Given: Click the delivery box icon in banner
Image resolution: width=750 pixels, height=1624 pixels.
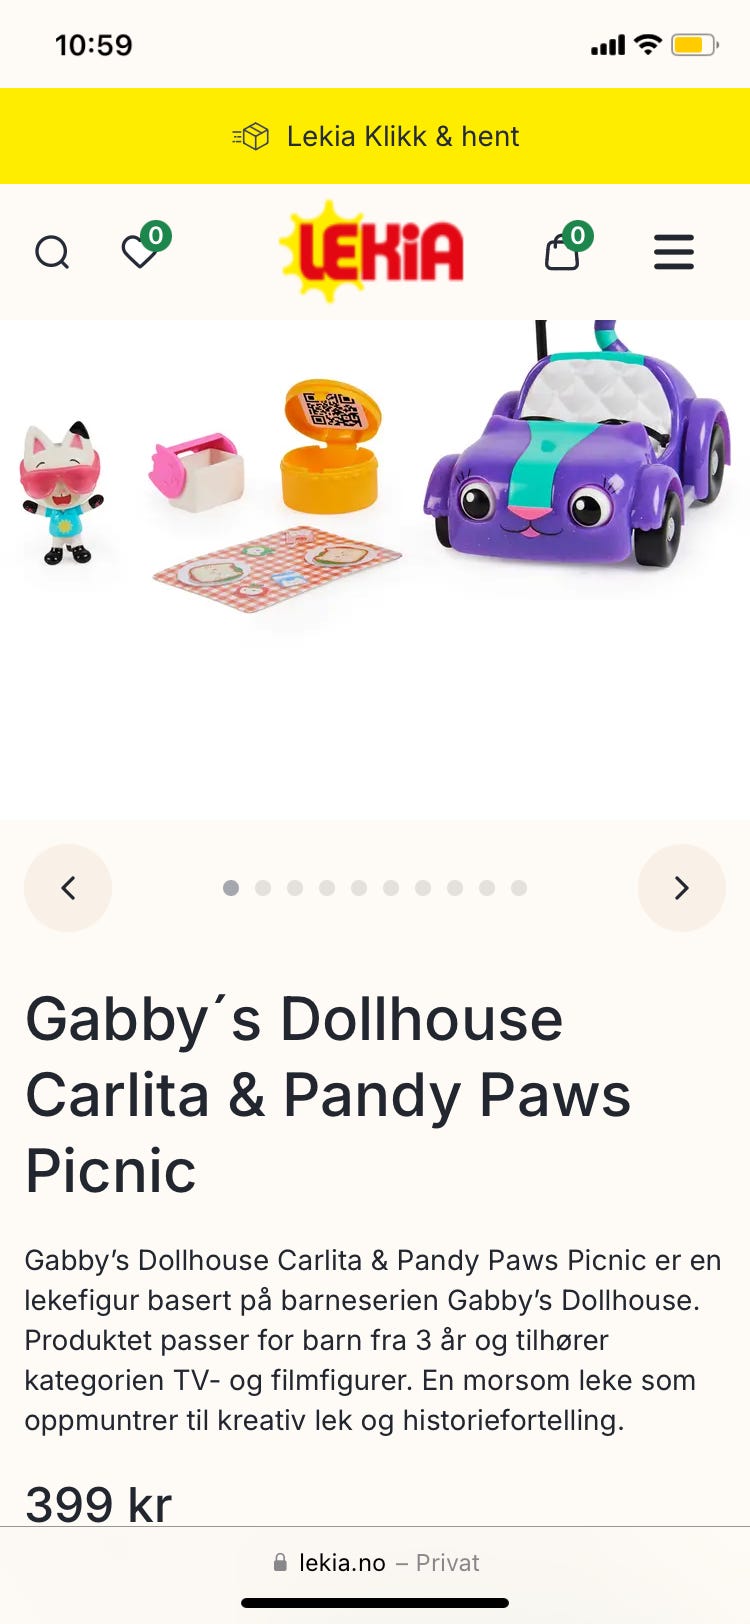Looking at the screenshot, I should tap(251, 136).
